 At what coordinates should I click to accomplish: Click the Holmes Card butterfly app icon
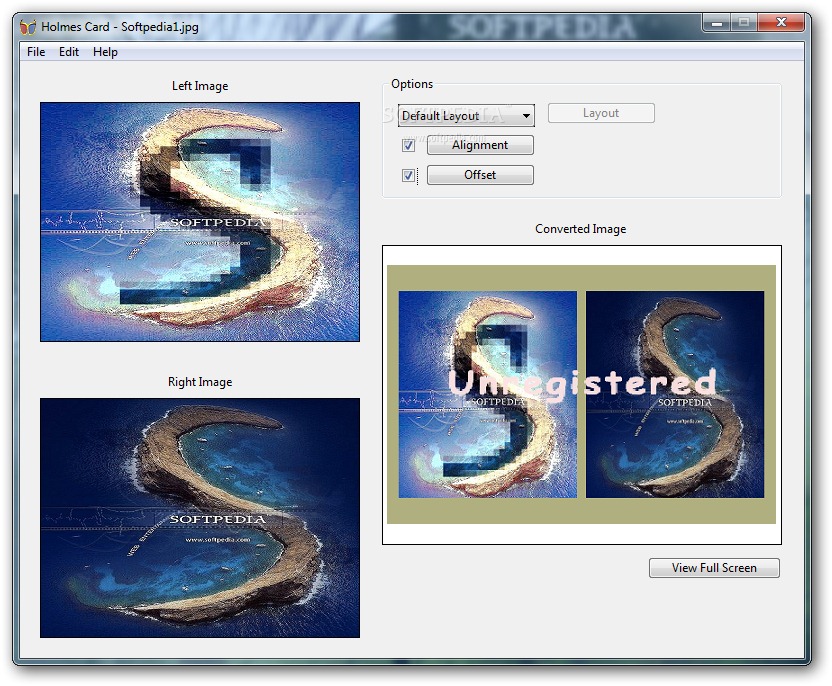(28, 27)
